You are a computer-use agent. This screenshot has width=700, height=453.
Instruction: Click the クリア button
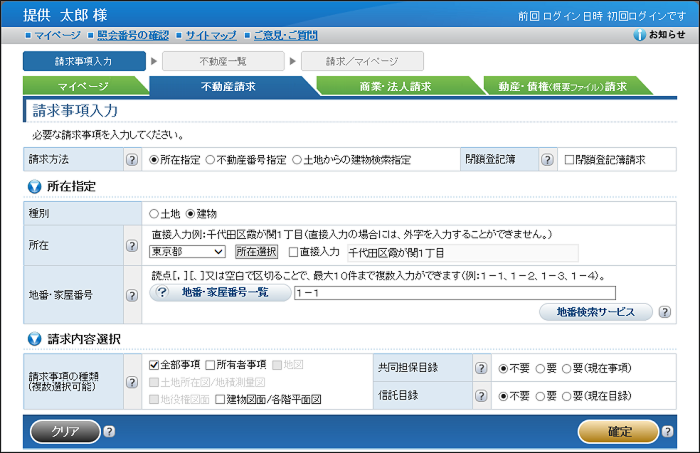point(65,432)
